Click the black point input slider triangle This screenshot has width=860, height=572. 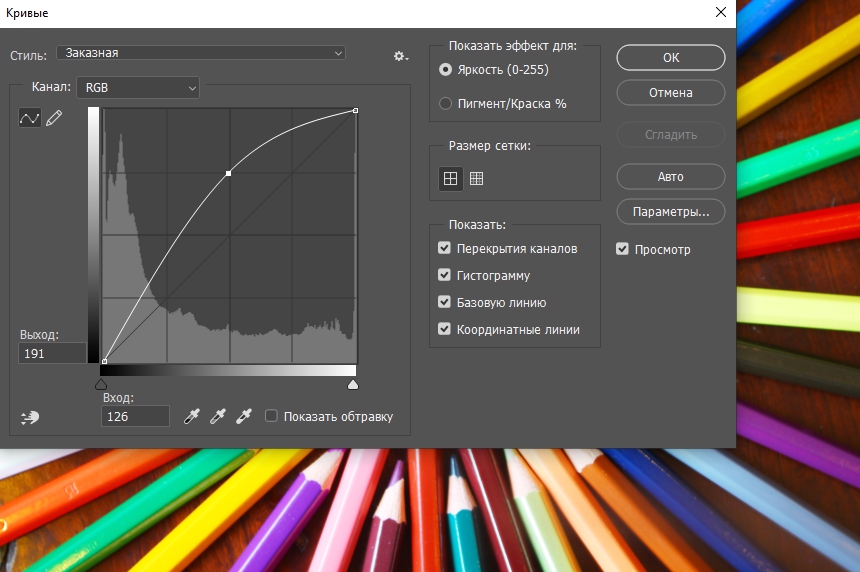pos(101,384)
